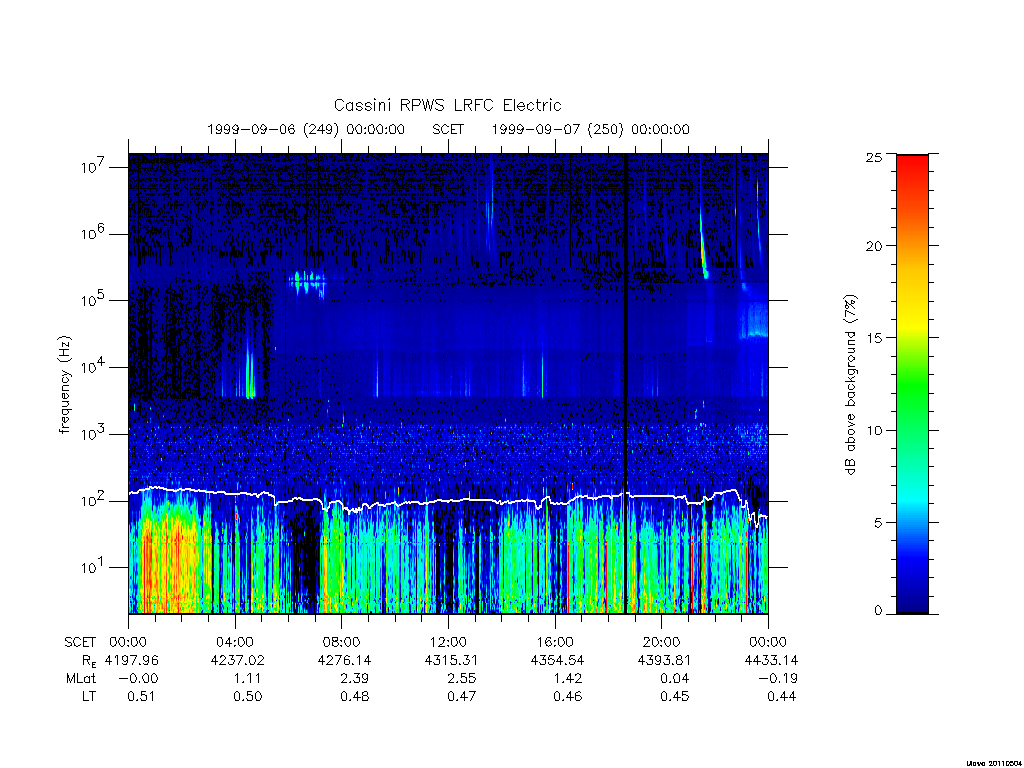Click the LT value 0.45
The image size is (1024, 768).
[675, 697]
